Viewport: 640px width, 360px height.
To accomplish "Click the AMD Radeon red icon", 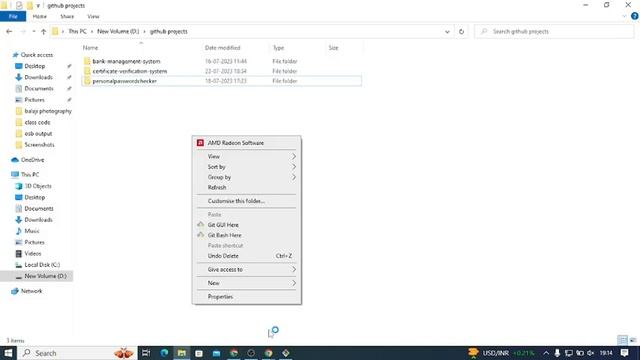I will [x=200, y=143].
